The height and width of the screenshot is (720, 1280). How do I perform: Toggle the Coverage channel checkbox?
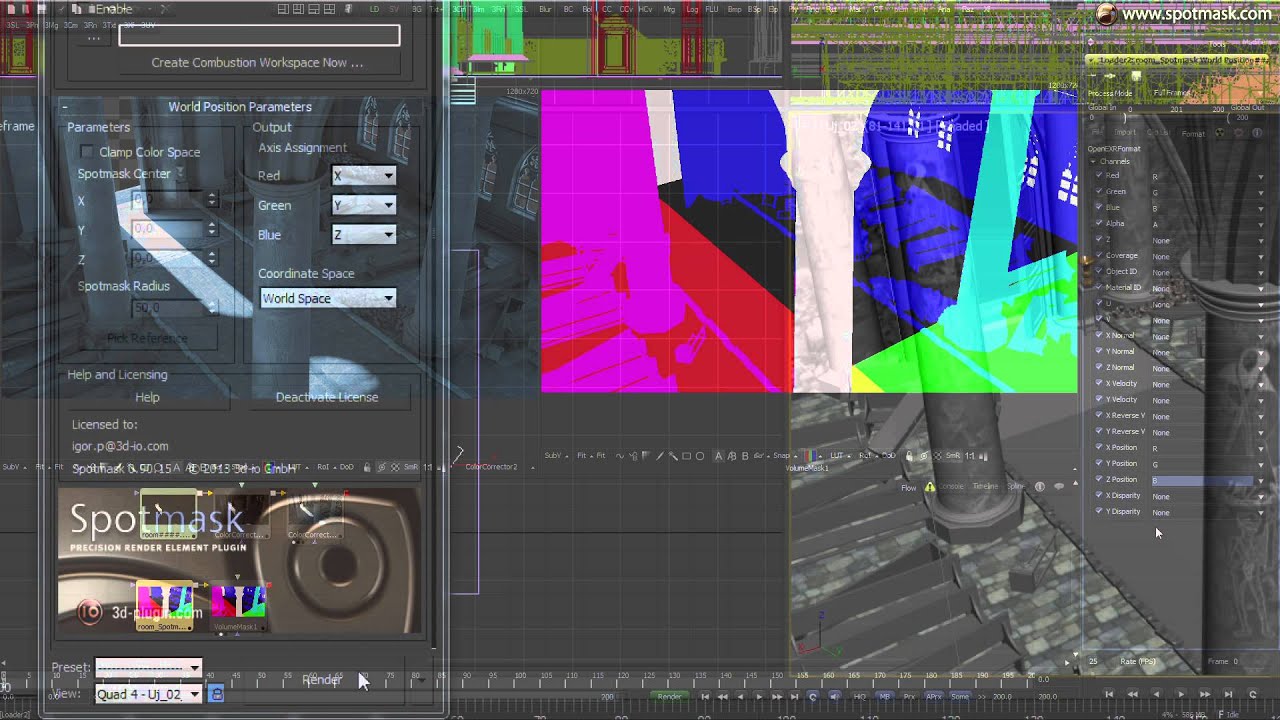point(1099,256)
